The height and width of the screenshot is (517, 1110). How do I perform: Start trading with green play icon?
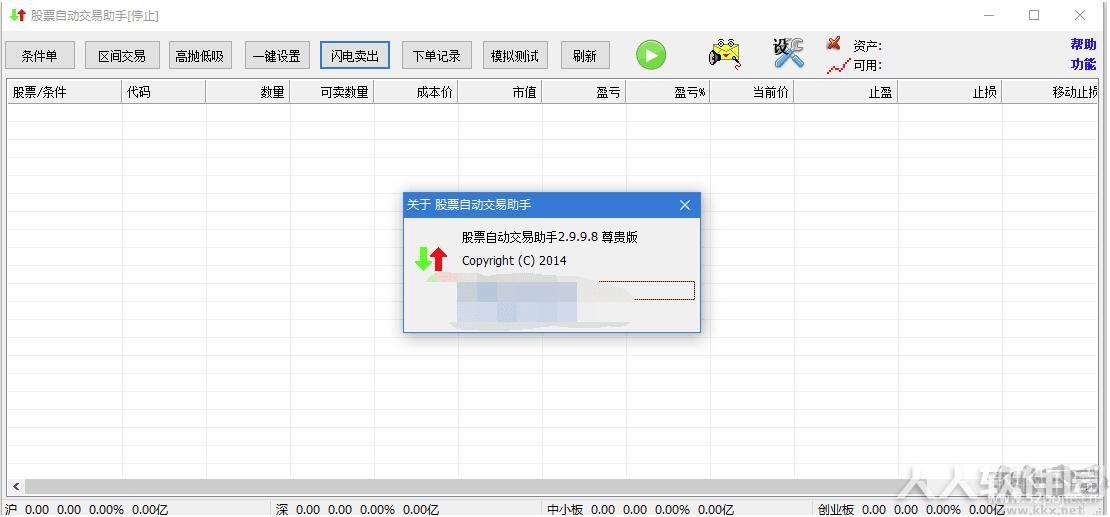tap(651, 55)
